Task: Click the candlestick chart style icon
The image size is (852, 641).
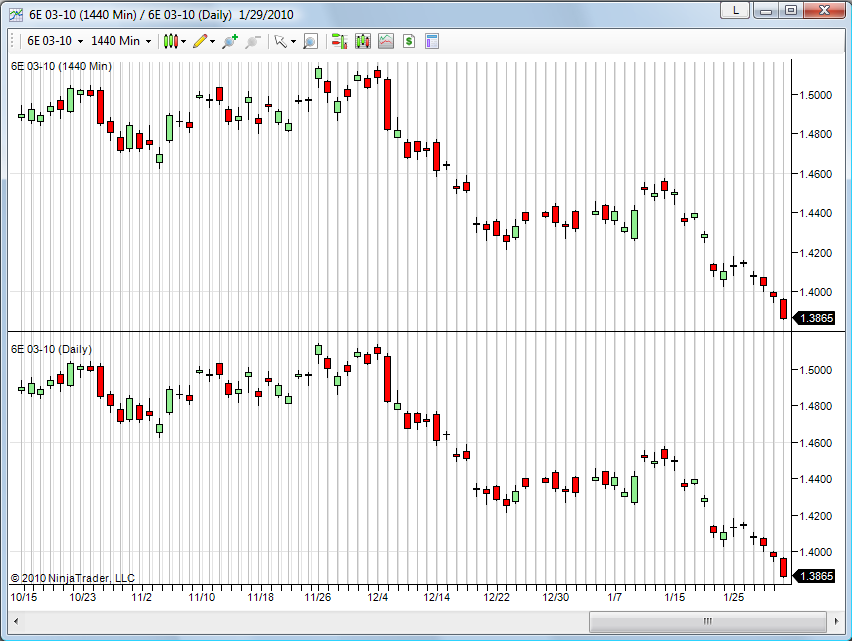Action: (171, 41)
